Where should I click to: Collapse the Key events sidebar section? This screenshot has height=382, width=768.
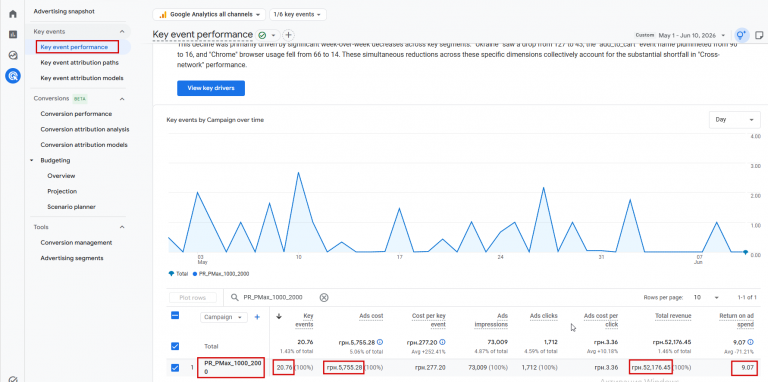click(122, 31)
